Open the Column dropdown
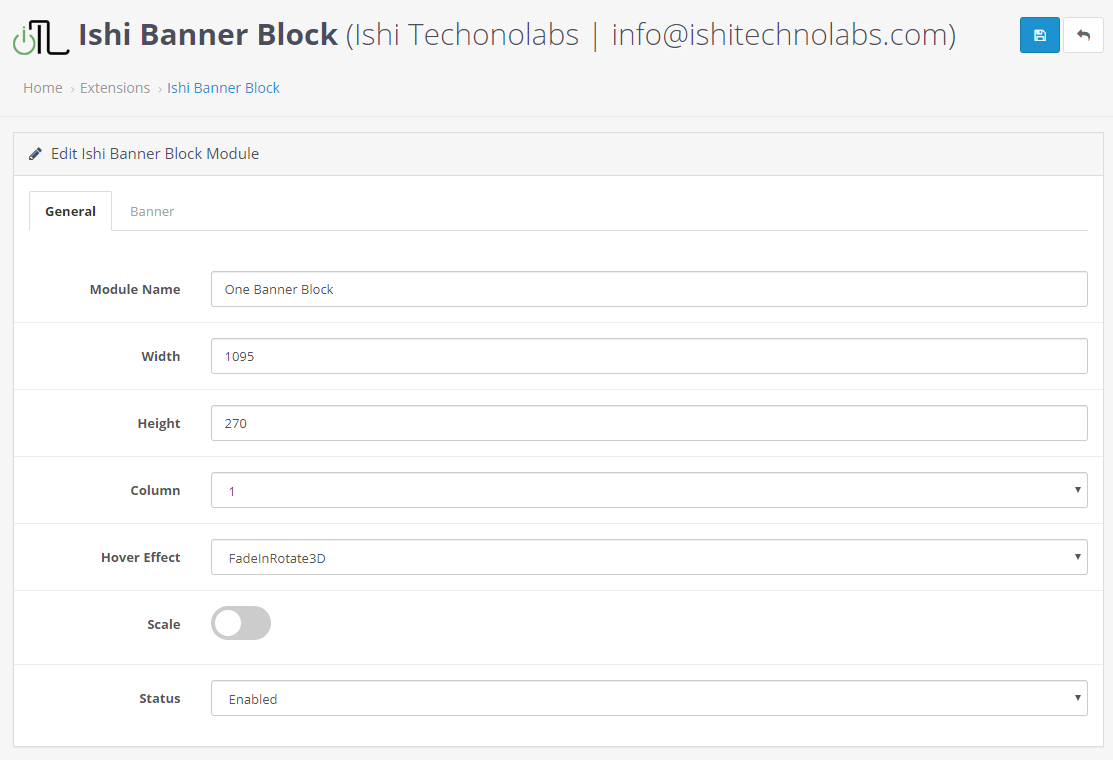This screenshot has height=760, width=1113. 648,490
